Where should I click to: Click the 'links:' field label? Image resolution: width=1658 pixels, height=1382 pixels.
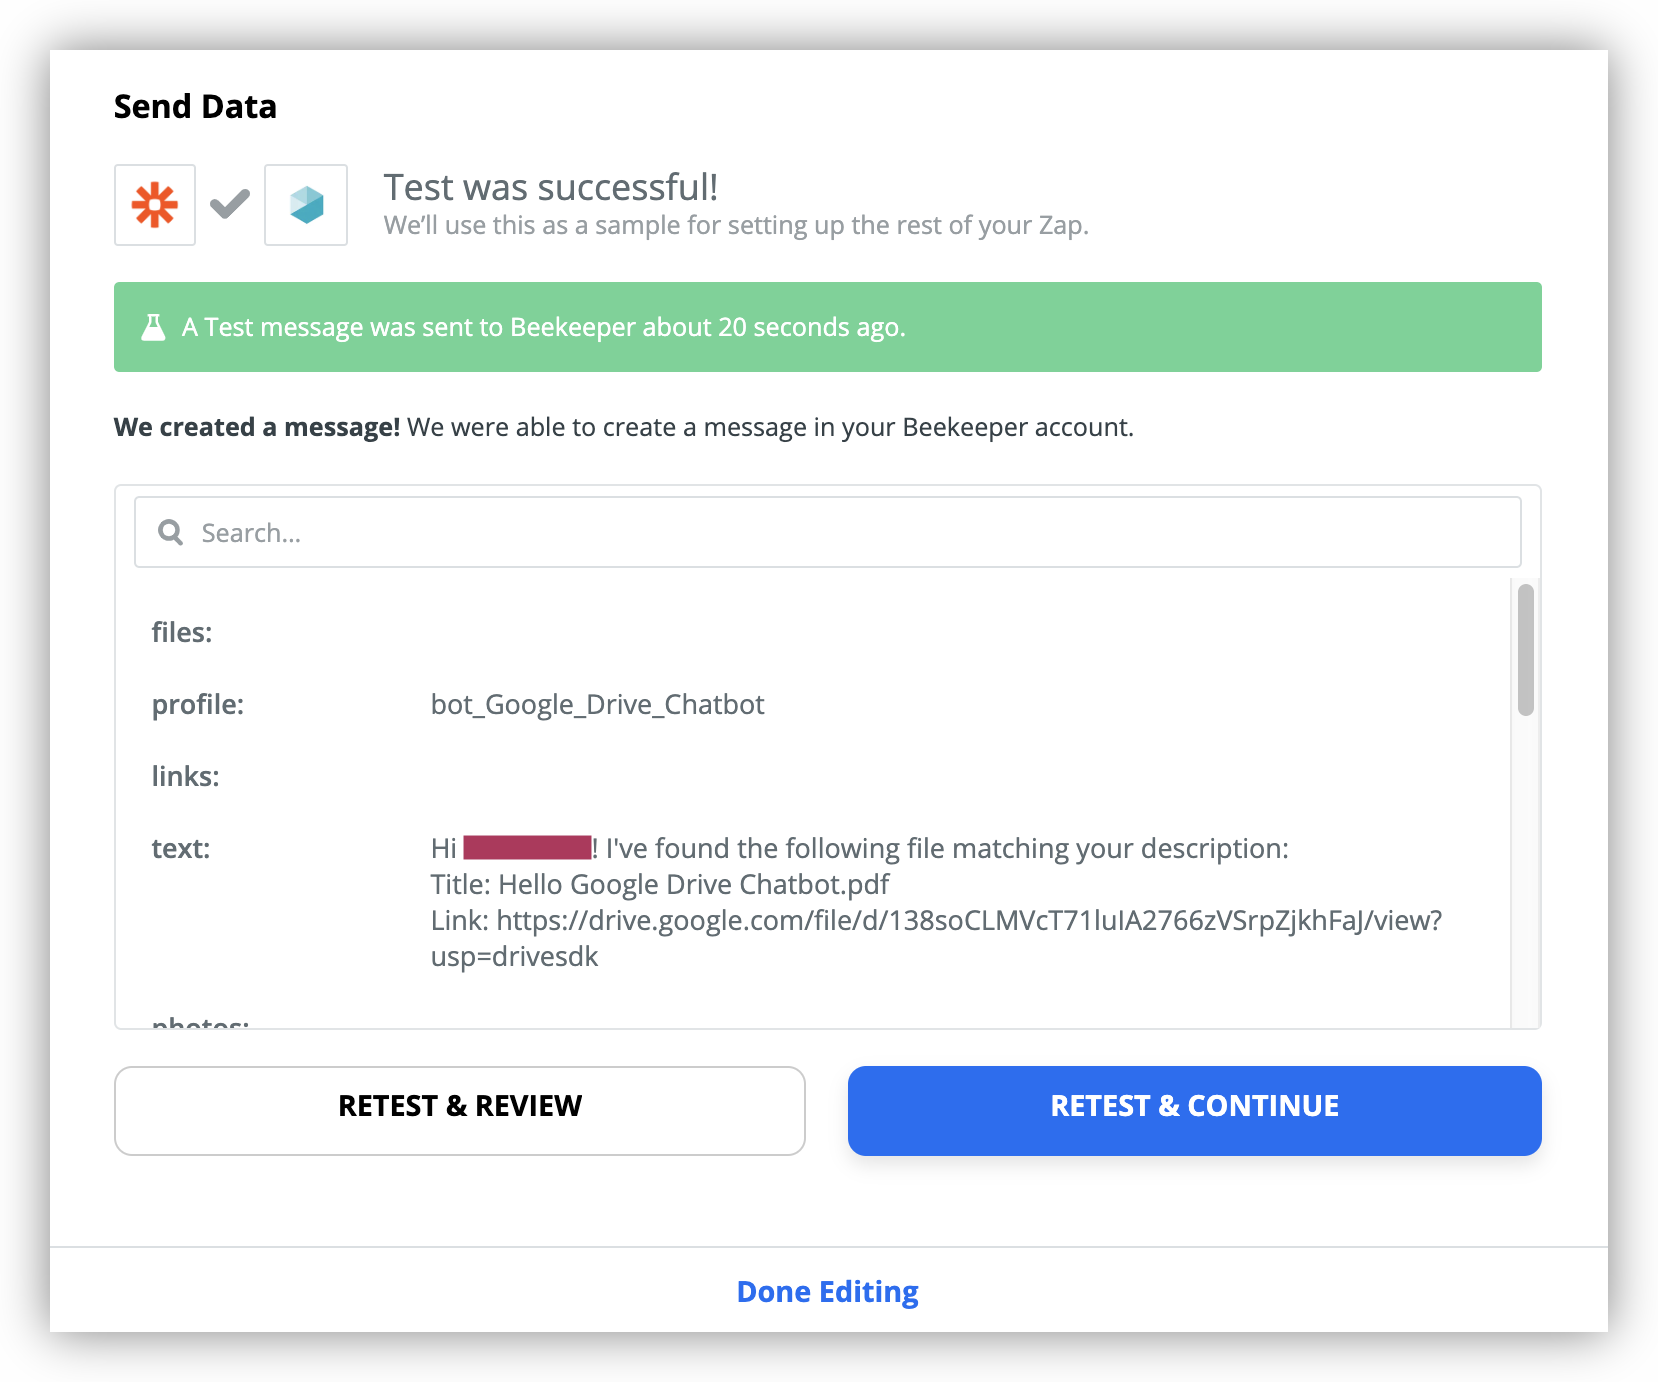point(186,777)
